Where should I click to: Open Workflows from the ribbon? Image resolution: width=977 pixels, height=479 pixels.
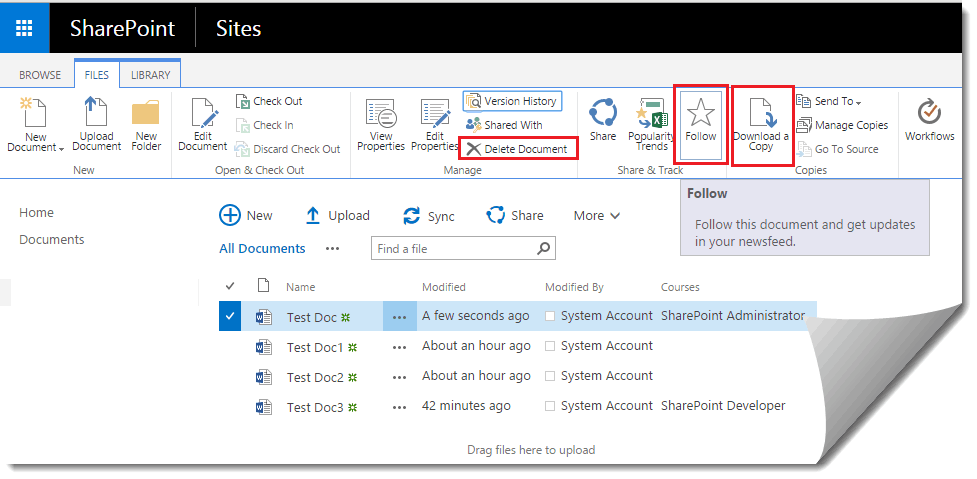click(x=930, y=120)
